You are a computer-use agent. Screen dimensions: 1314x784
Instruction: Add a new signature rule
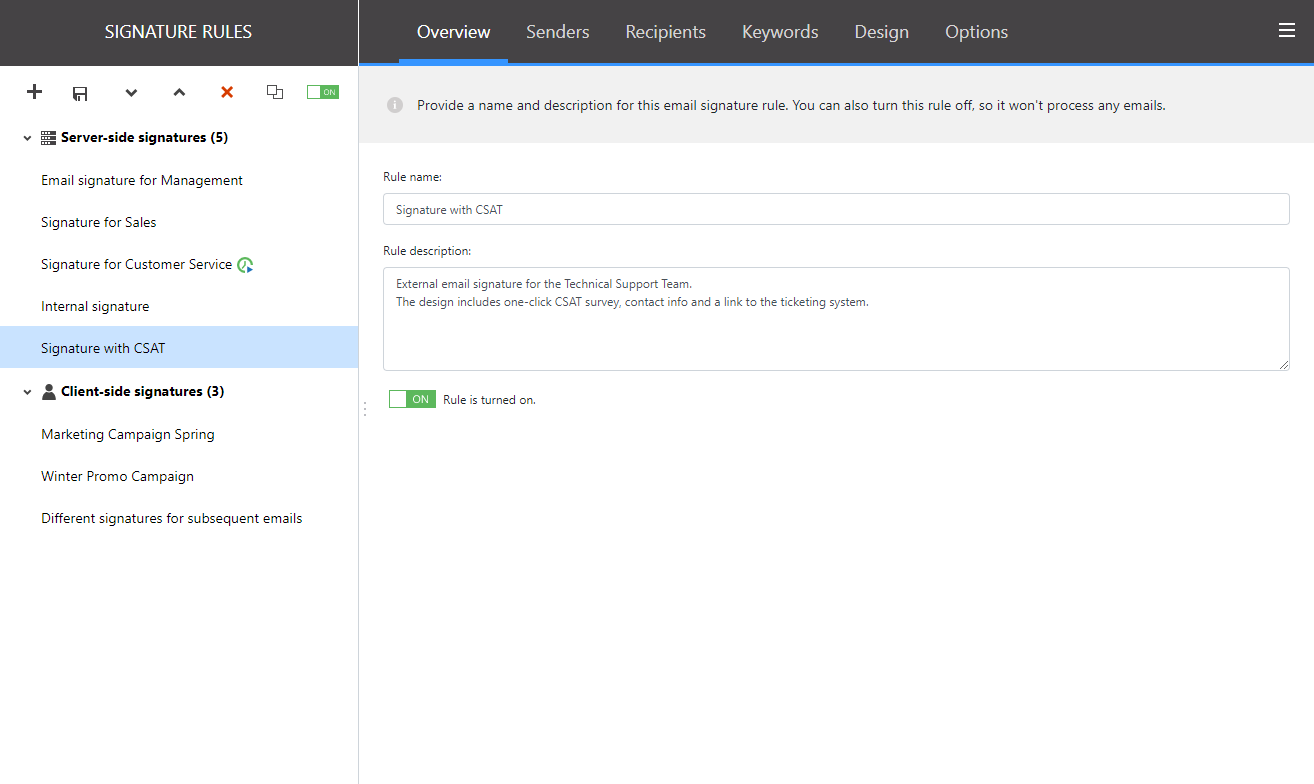click(33, 92)
